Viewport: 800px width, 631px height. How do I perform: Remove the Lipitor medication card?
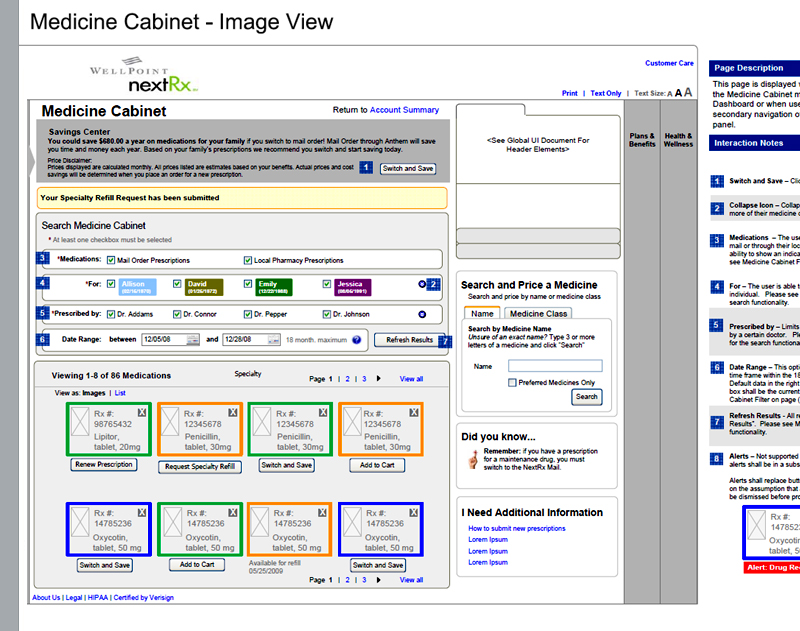pos(142,412)
